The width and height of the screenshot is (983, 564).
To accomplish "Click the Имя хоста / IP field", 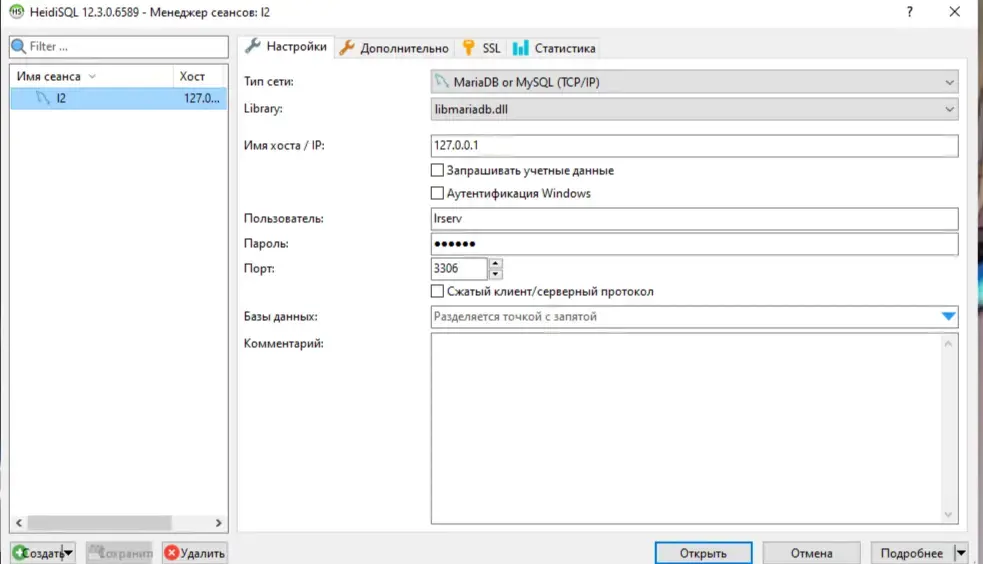I will (x=695, y=145).
